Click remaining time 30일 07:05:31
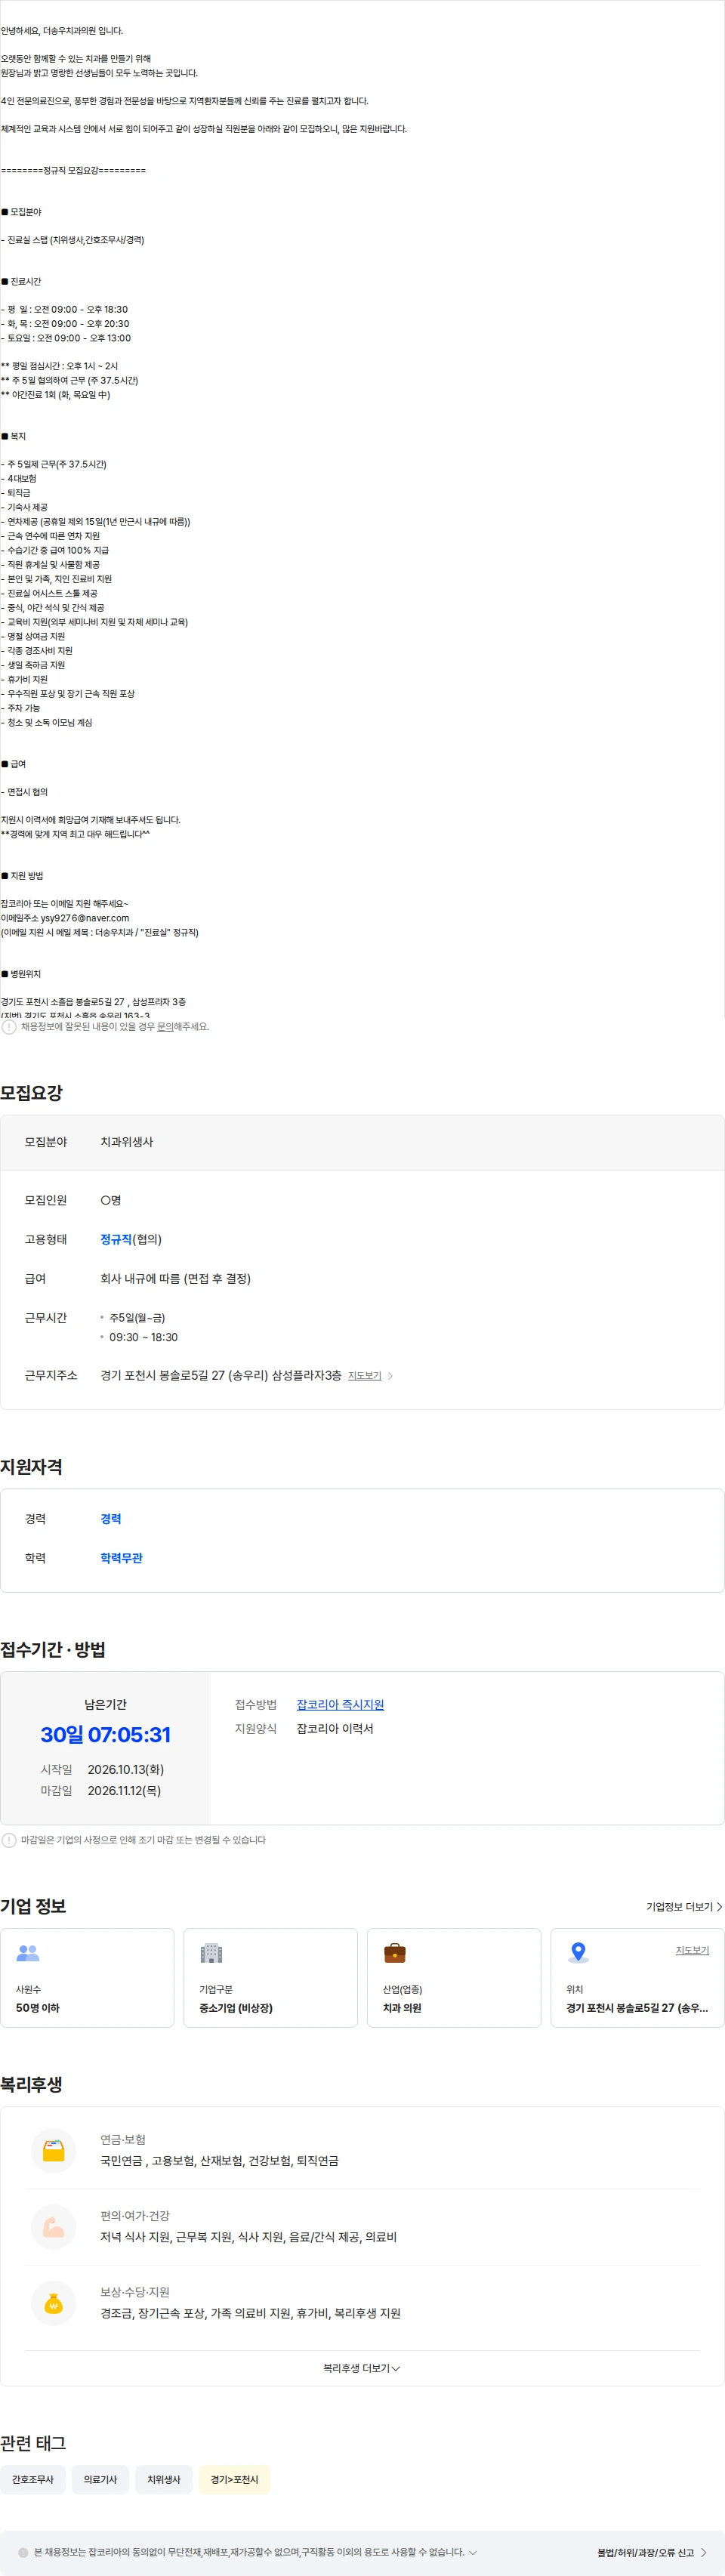 pyautogui.click(x=105, y=1735)
